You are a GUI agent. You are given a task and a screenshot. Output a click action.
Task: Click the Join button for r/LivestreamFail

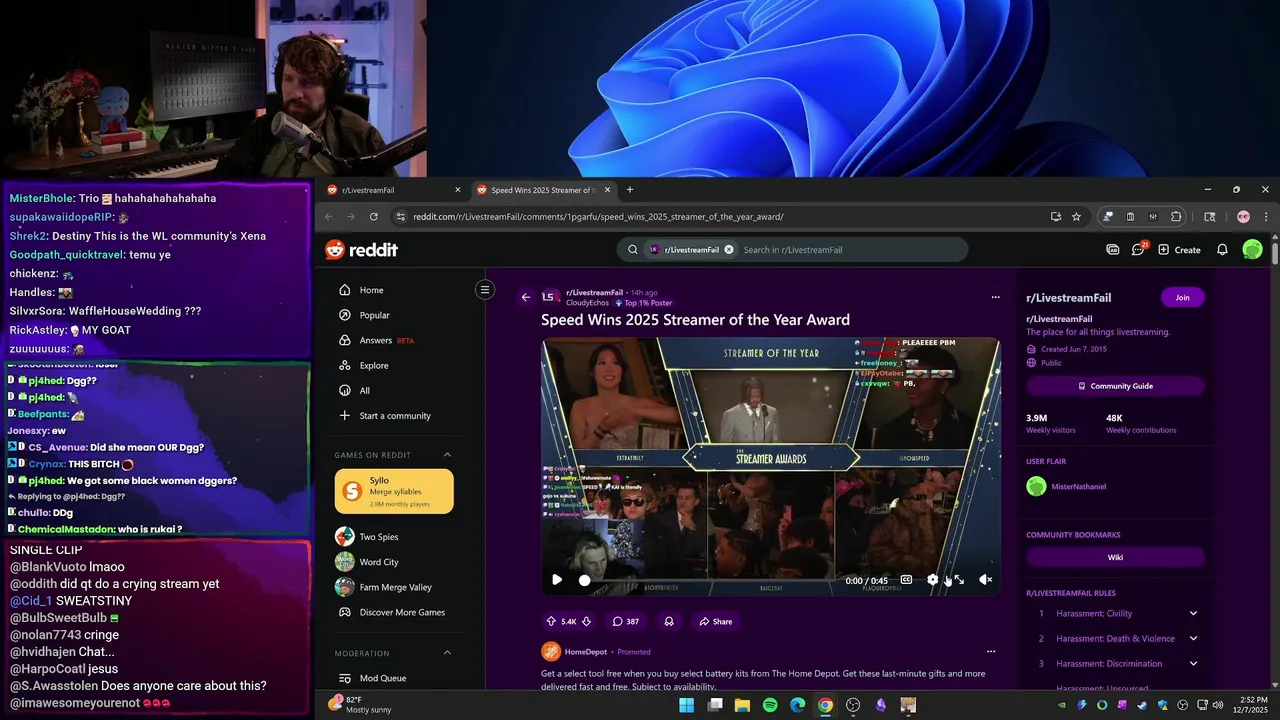pyautogui.click(x=1183, y=297)
